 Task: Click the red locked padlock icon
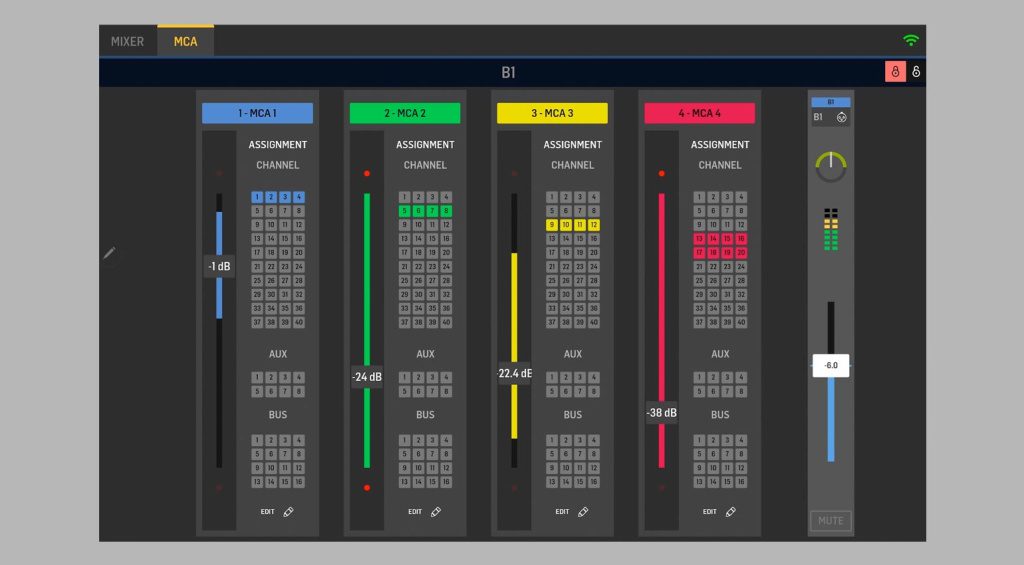point(894,72)
